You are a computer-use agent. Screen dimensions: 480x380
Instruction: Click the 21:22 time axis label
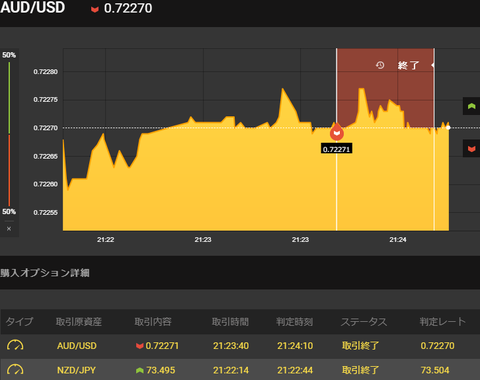pyautogui.click(x=105, y=240)
